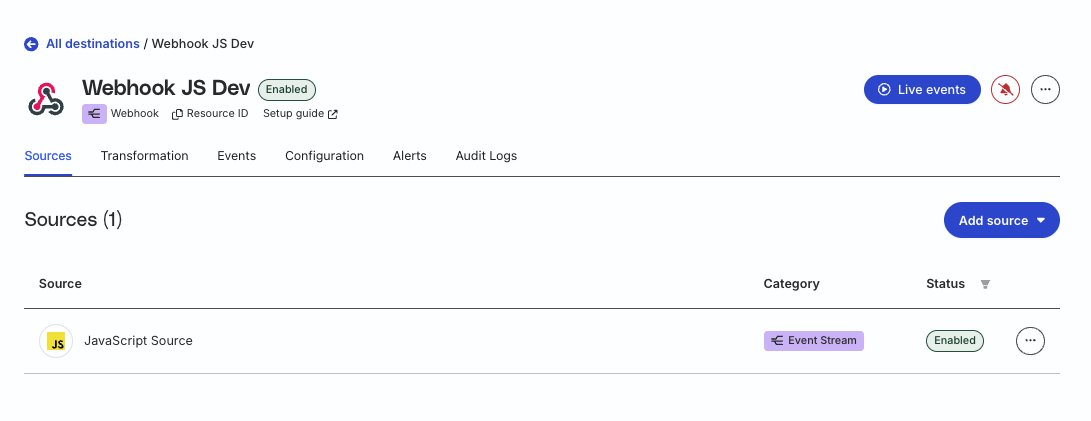Click the back arrow icon beside All destinations

tap(31, 44)
